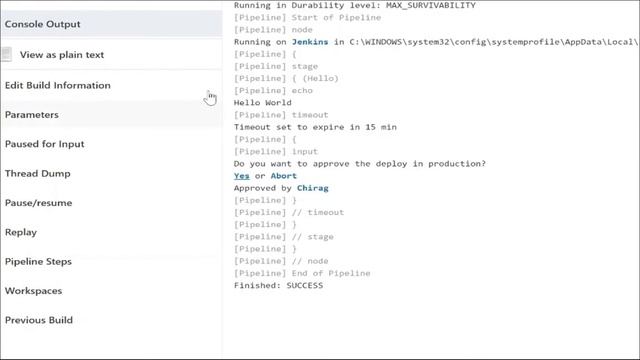Click '[Pipeline] // stage' line
The height and width of the screenshot is (360, 640).
[x=284, y=237]
